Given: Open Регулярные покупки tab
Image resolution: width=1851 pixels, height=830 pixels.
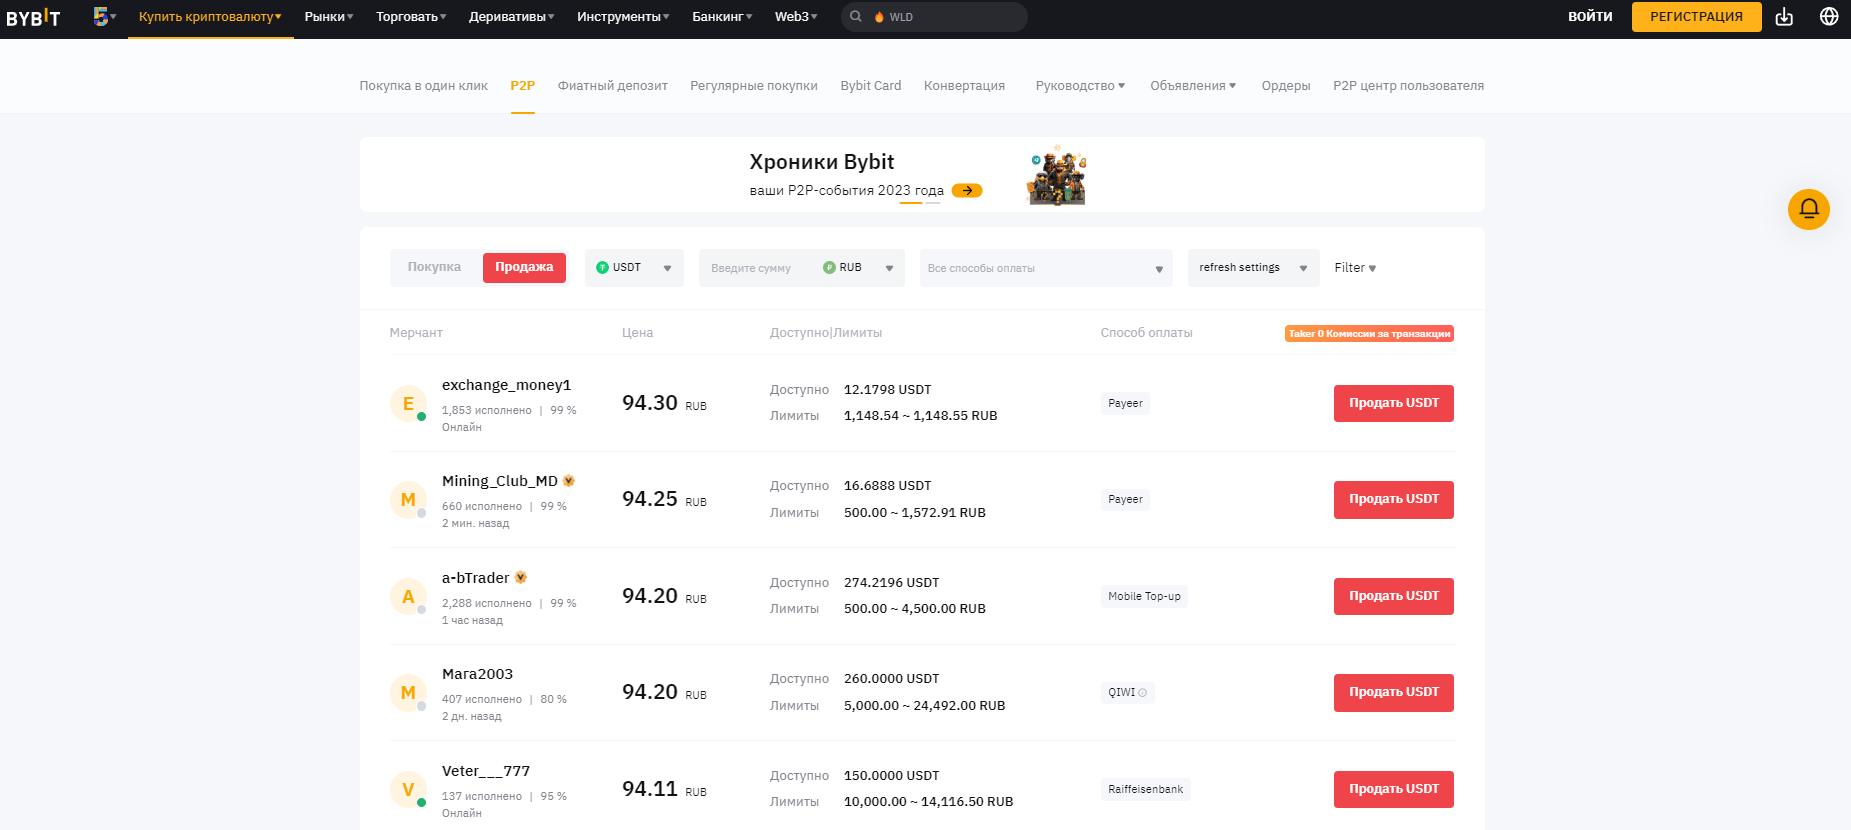Looking at the screenshot, I should click(x=754, y=86).
